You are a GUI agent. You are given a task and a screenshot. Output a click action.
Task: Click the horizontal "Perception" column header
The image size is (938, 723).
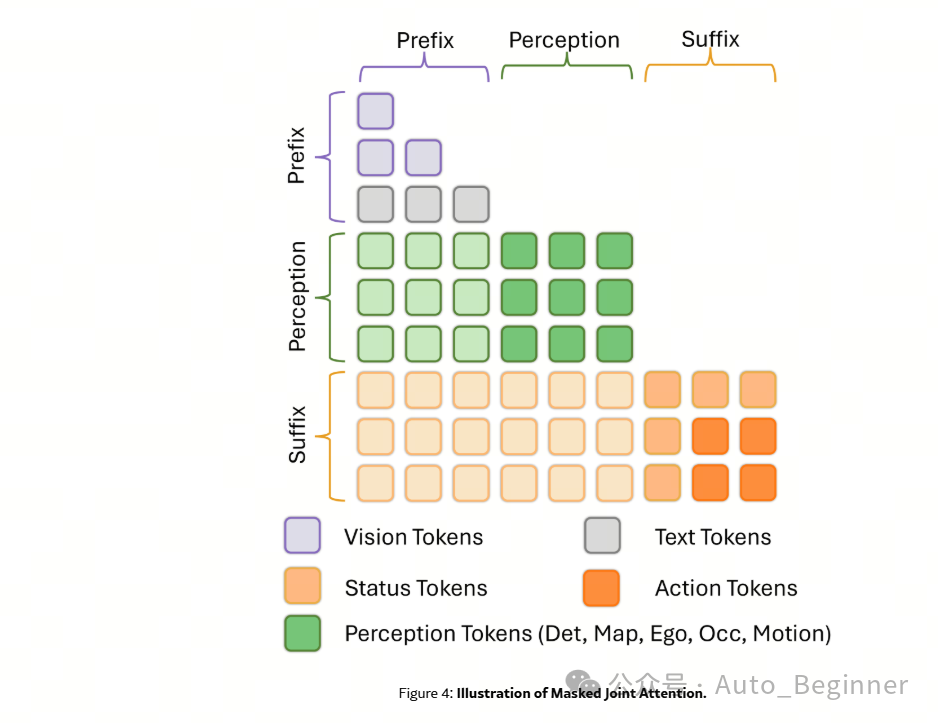pyautogui.click(x=564, y=41)
